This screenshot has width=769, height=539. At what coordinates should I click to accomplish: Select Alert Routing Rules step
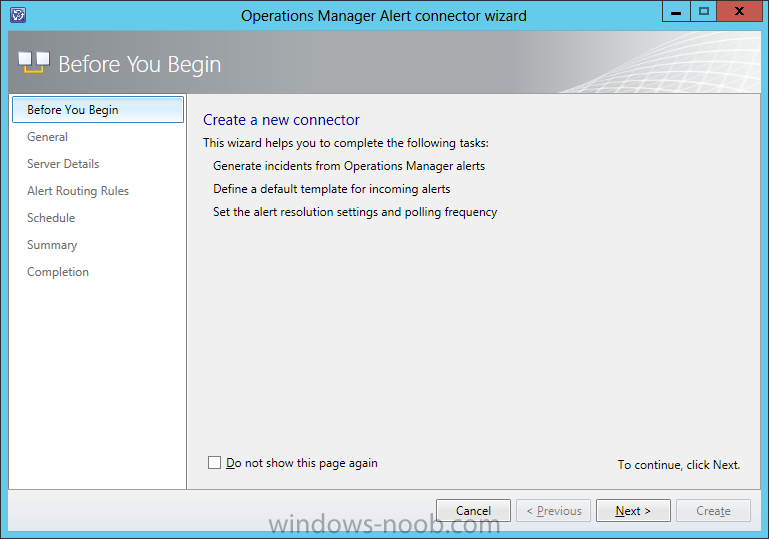78,191
